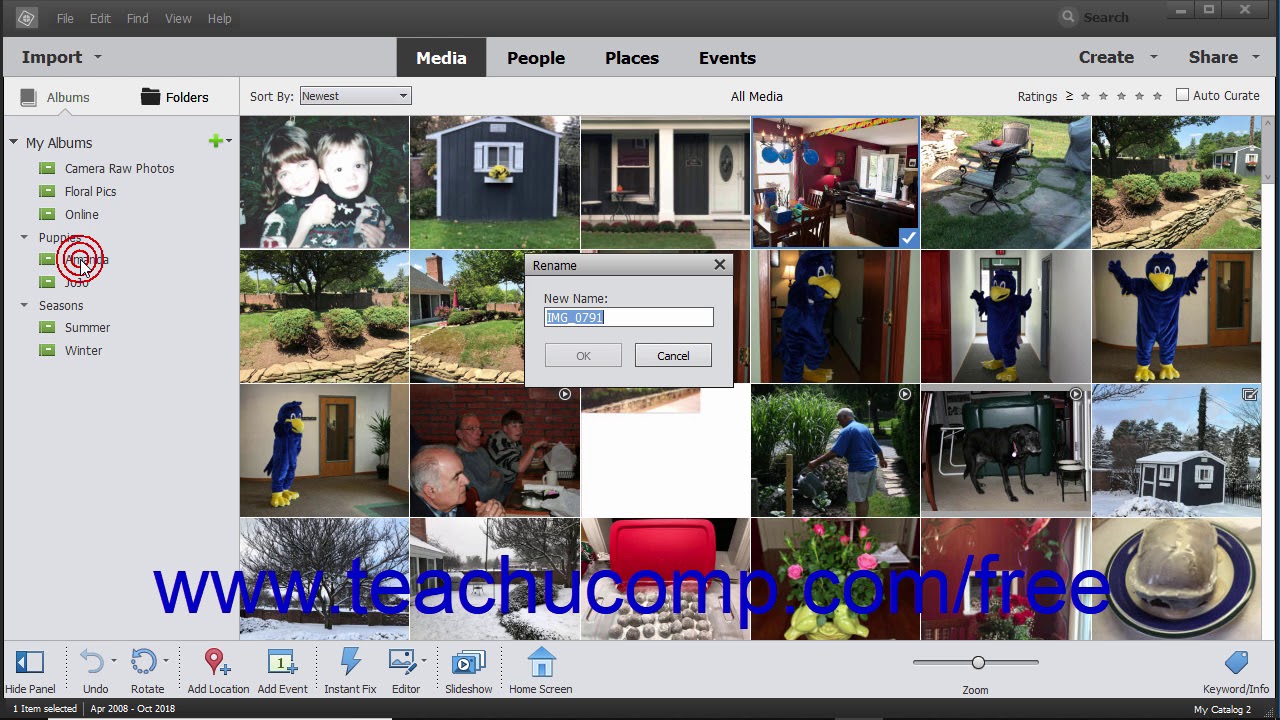Select the two children photo thumbnail
Viewport: 1280px width, 720px height.
tap(324, 182)
